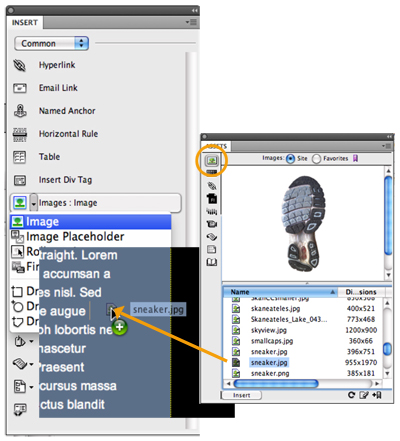Open the Assets panel options menu
Screen dimensions: 400x441
click(x=387, y=146)
